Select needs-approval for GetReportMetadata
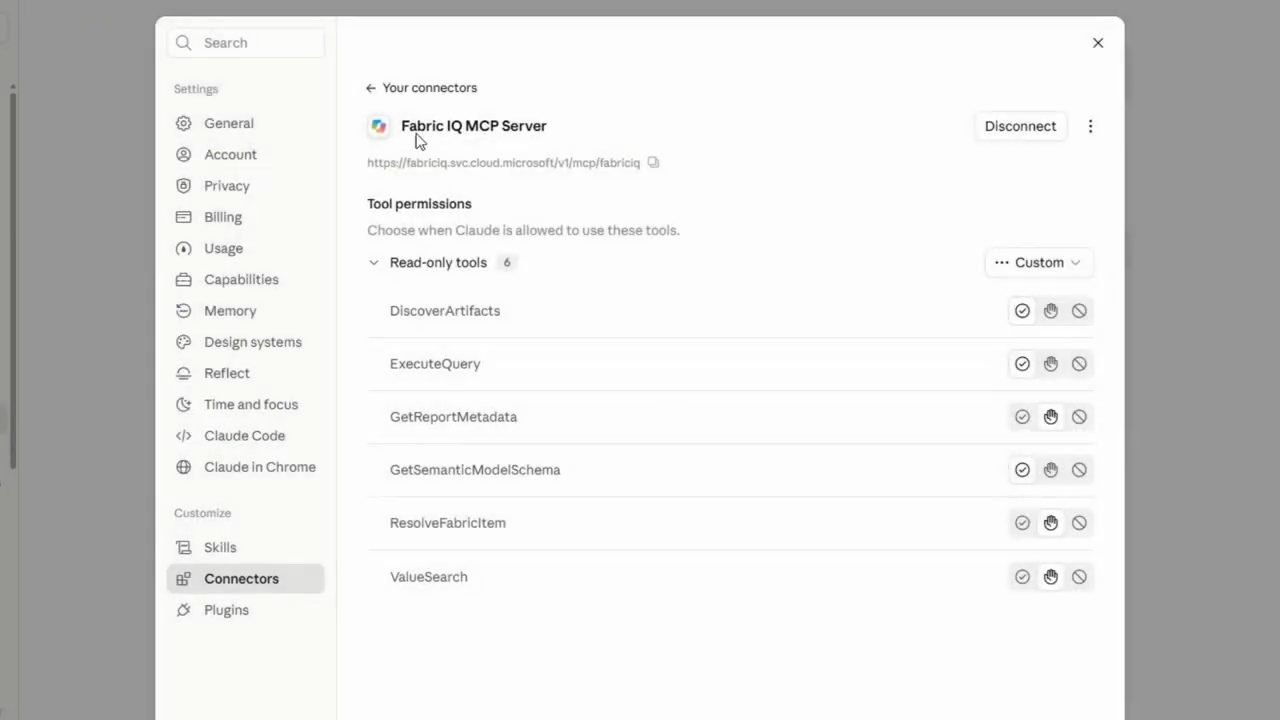The image size is (1280, 720). 1051,417
